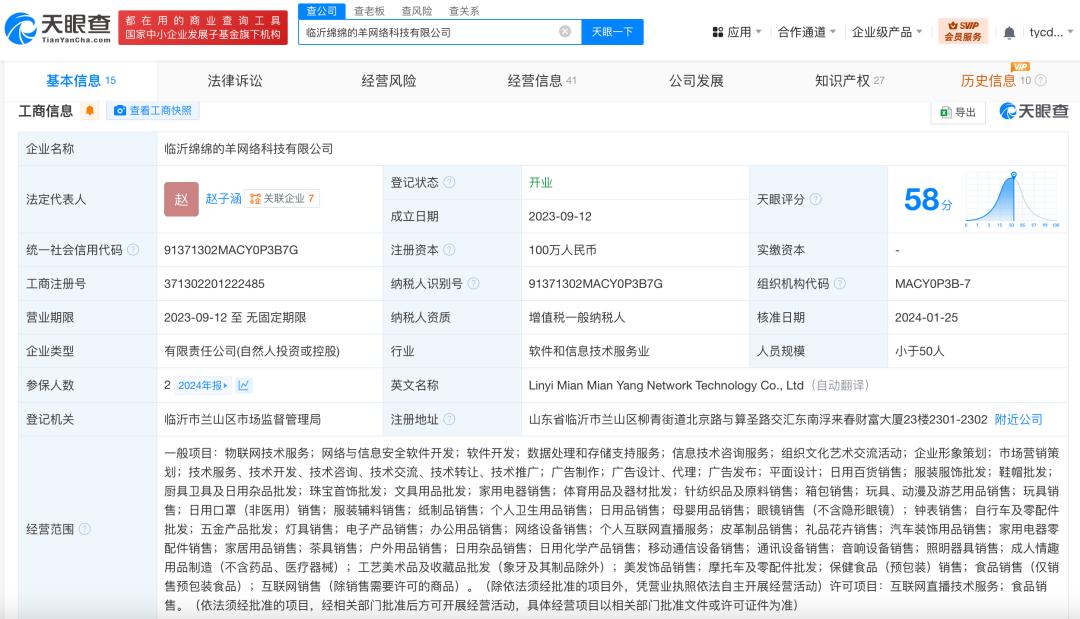1080x619 pixels.
Task: Click the help icon next to 注册地址
Action: (449, 419)
